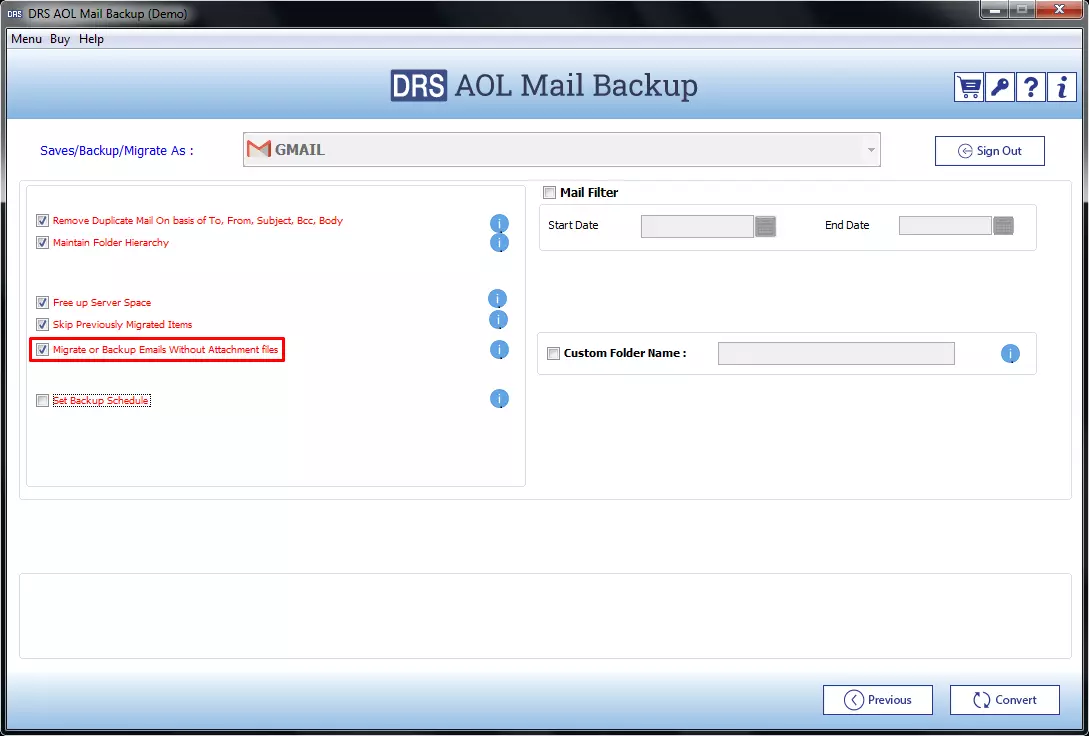
Task: Click the about info icon in header
Action: (x=1062, y=87)
